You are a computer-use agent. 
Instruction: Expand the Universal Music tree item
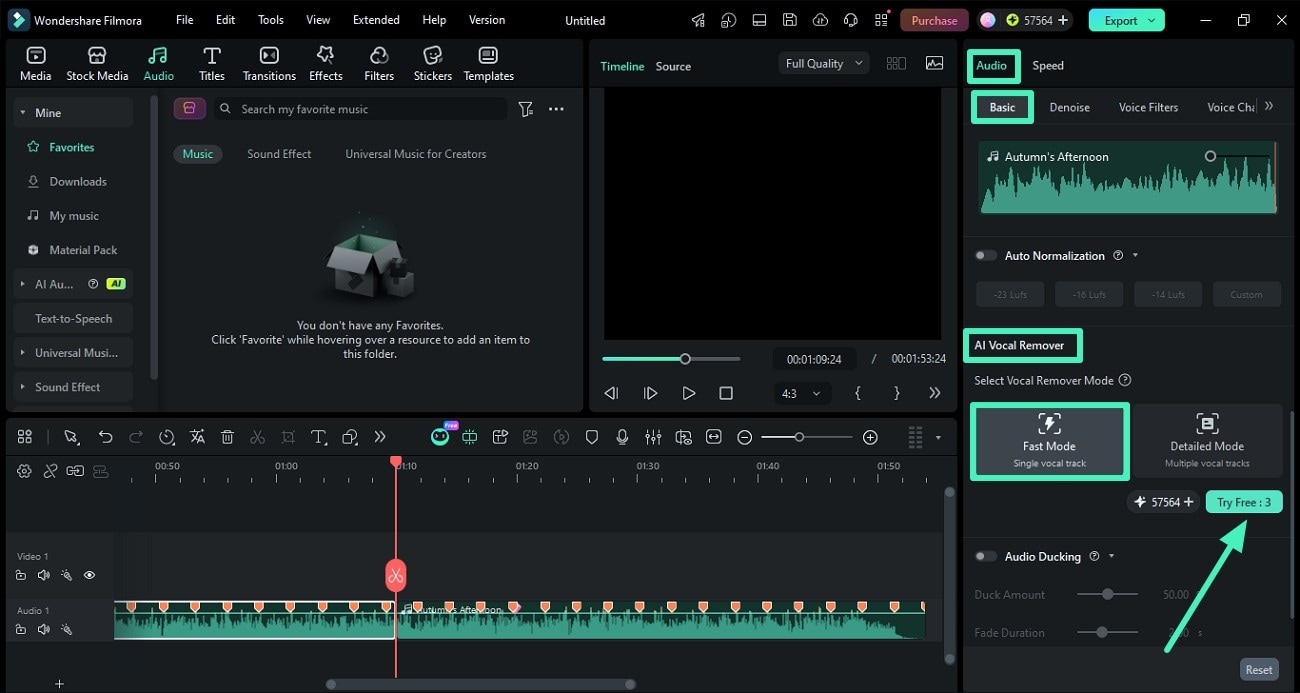(22, 353)
